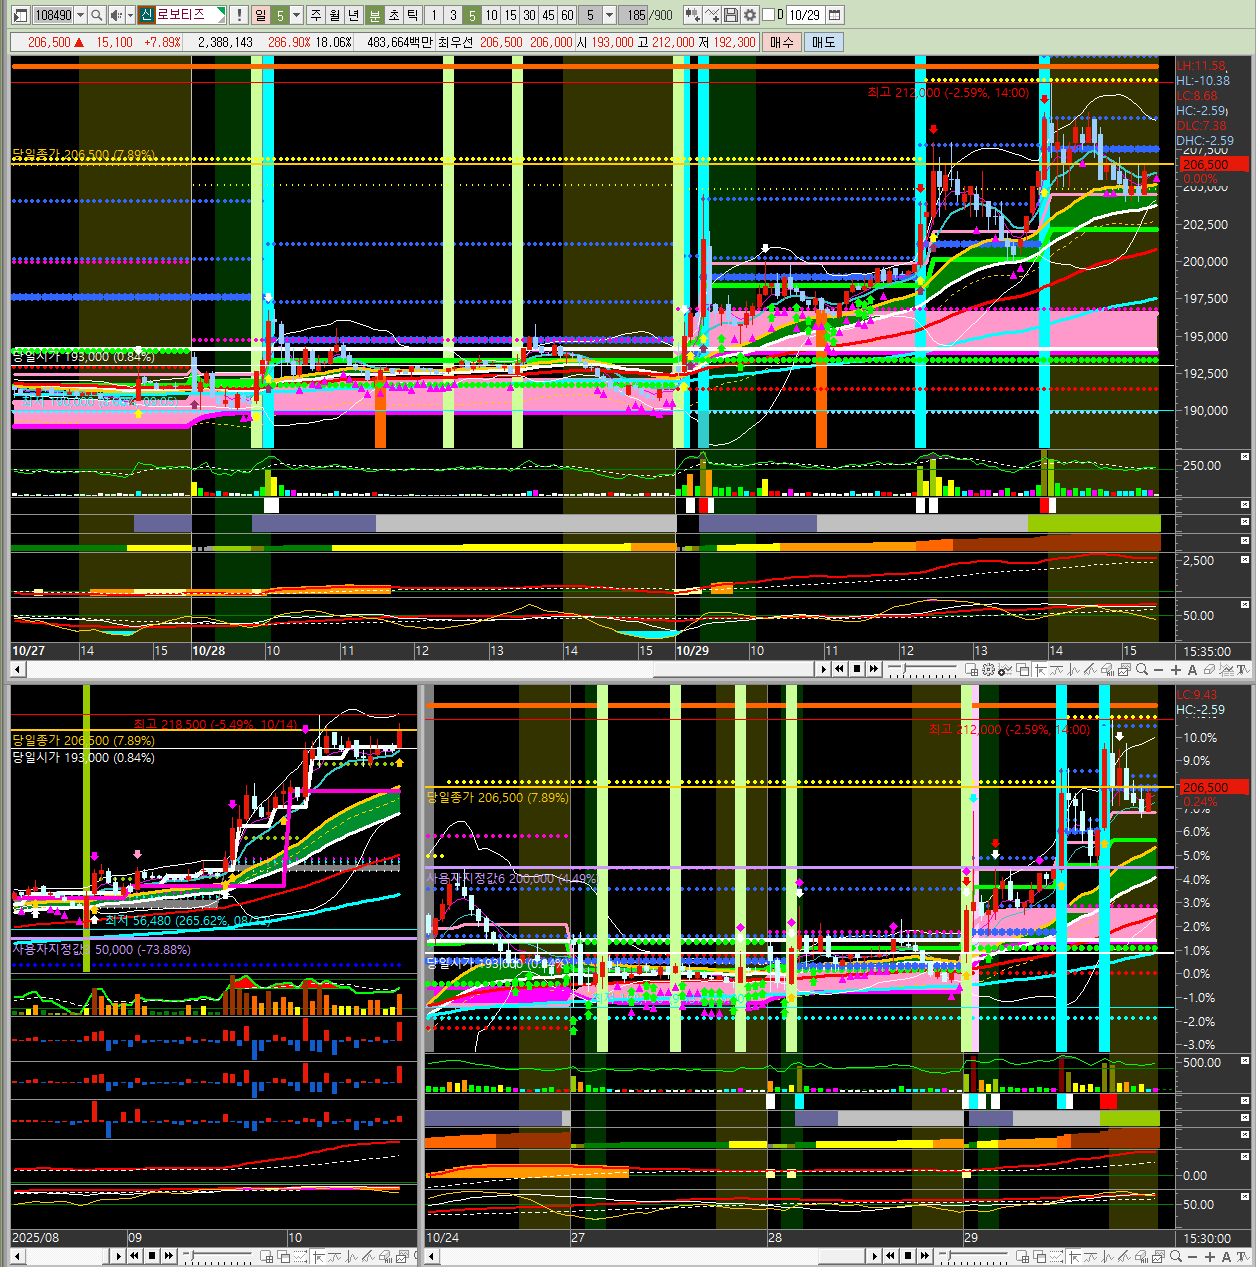
Task: Select the 60-minute interval button
Action: tap(567, 15)
